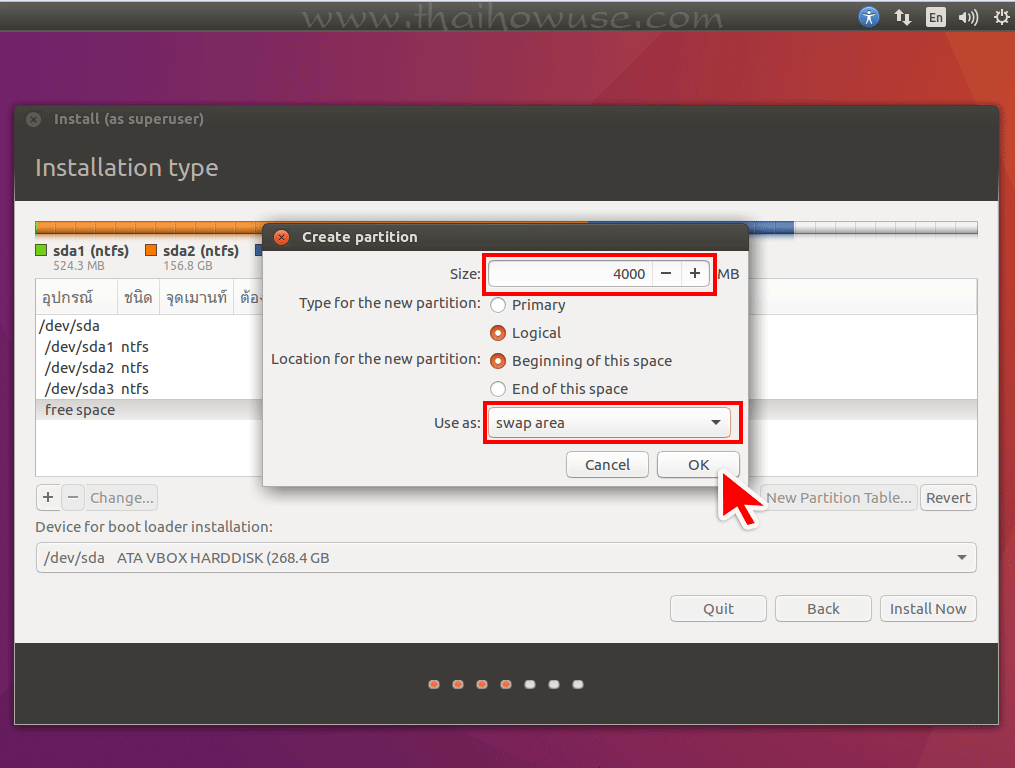Open the En keyboard layout indicator
This screenshot has height=768, width=1015.
pyautogui.click(x=935, y=17)
